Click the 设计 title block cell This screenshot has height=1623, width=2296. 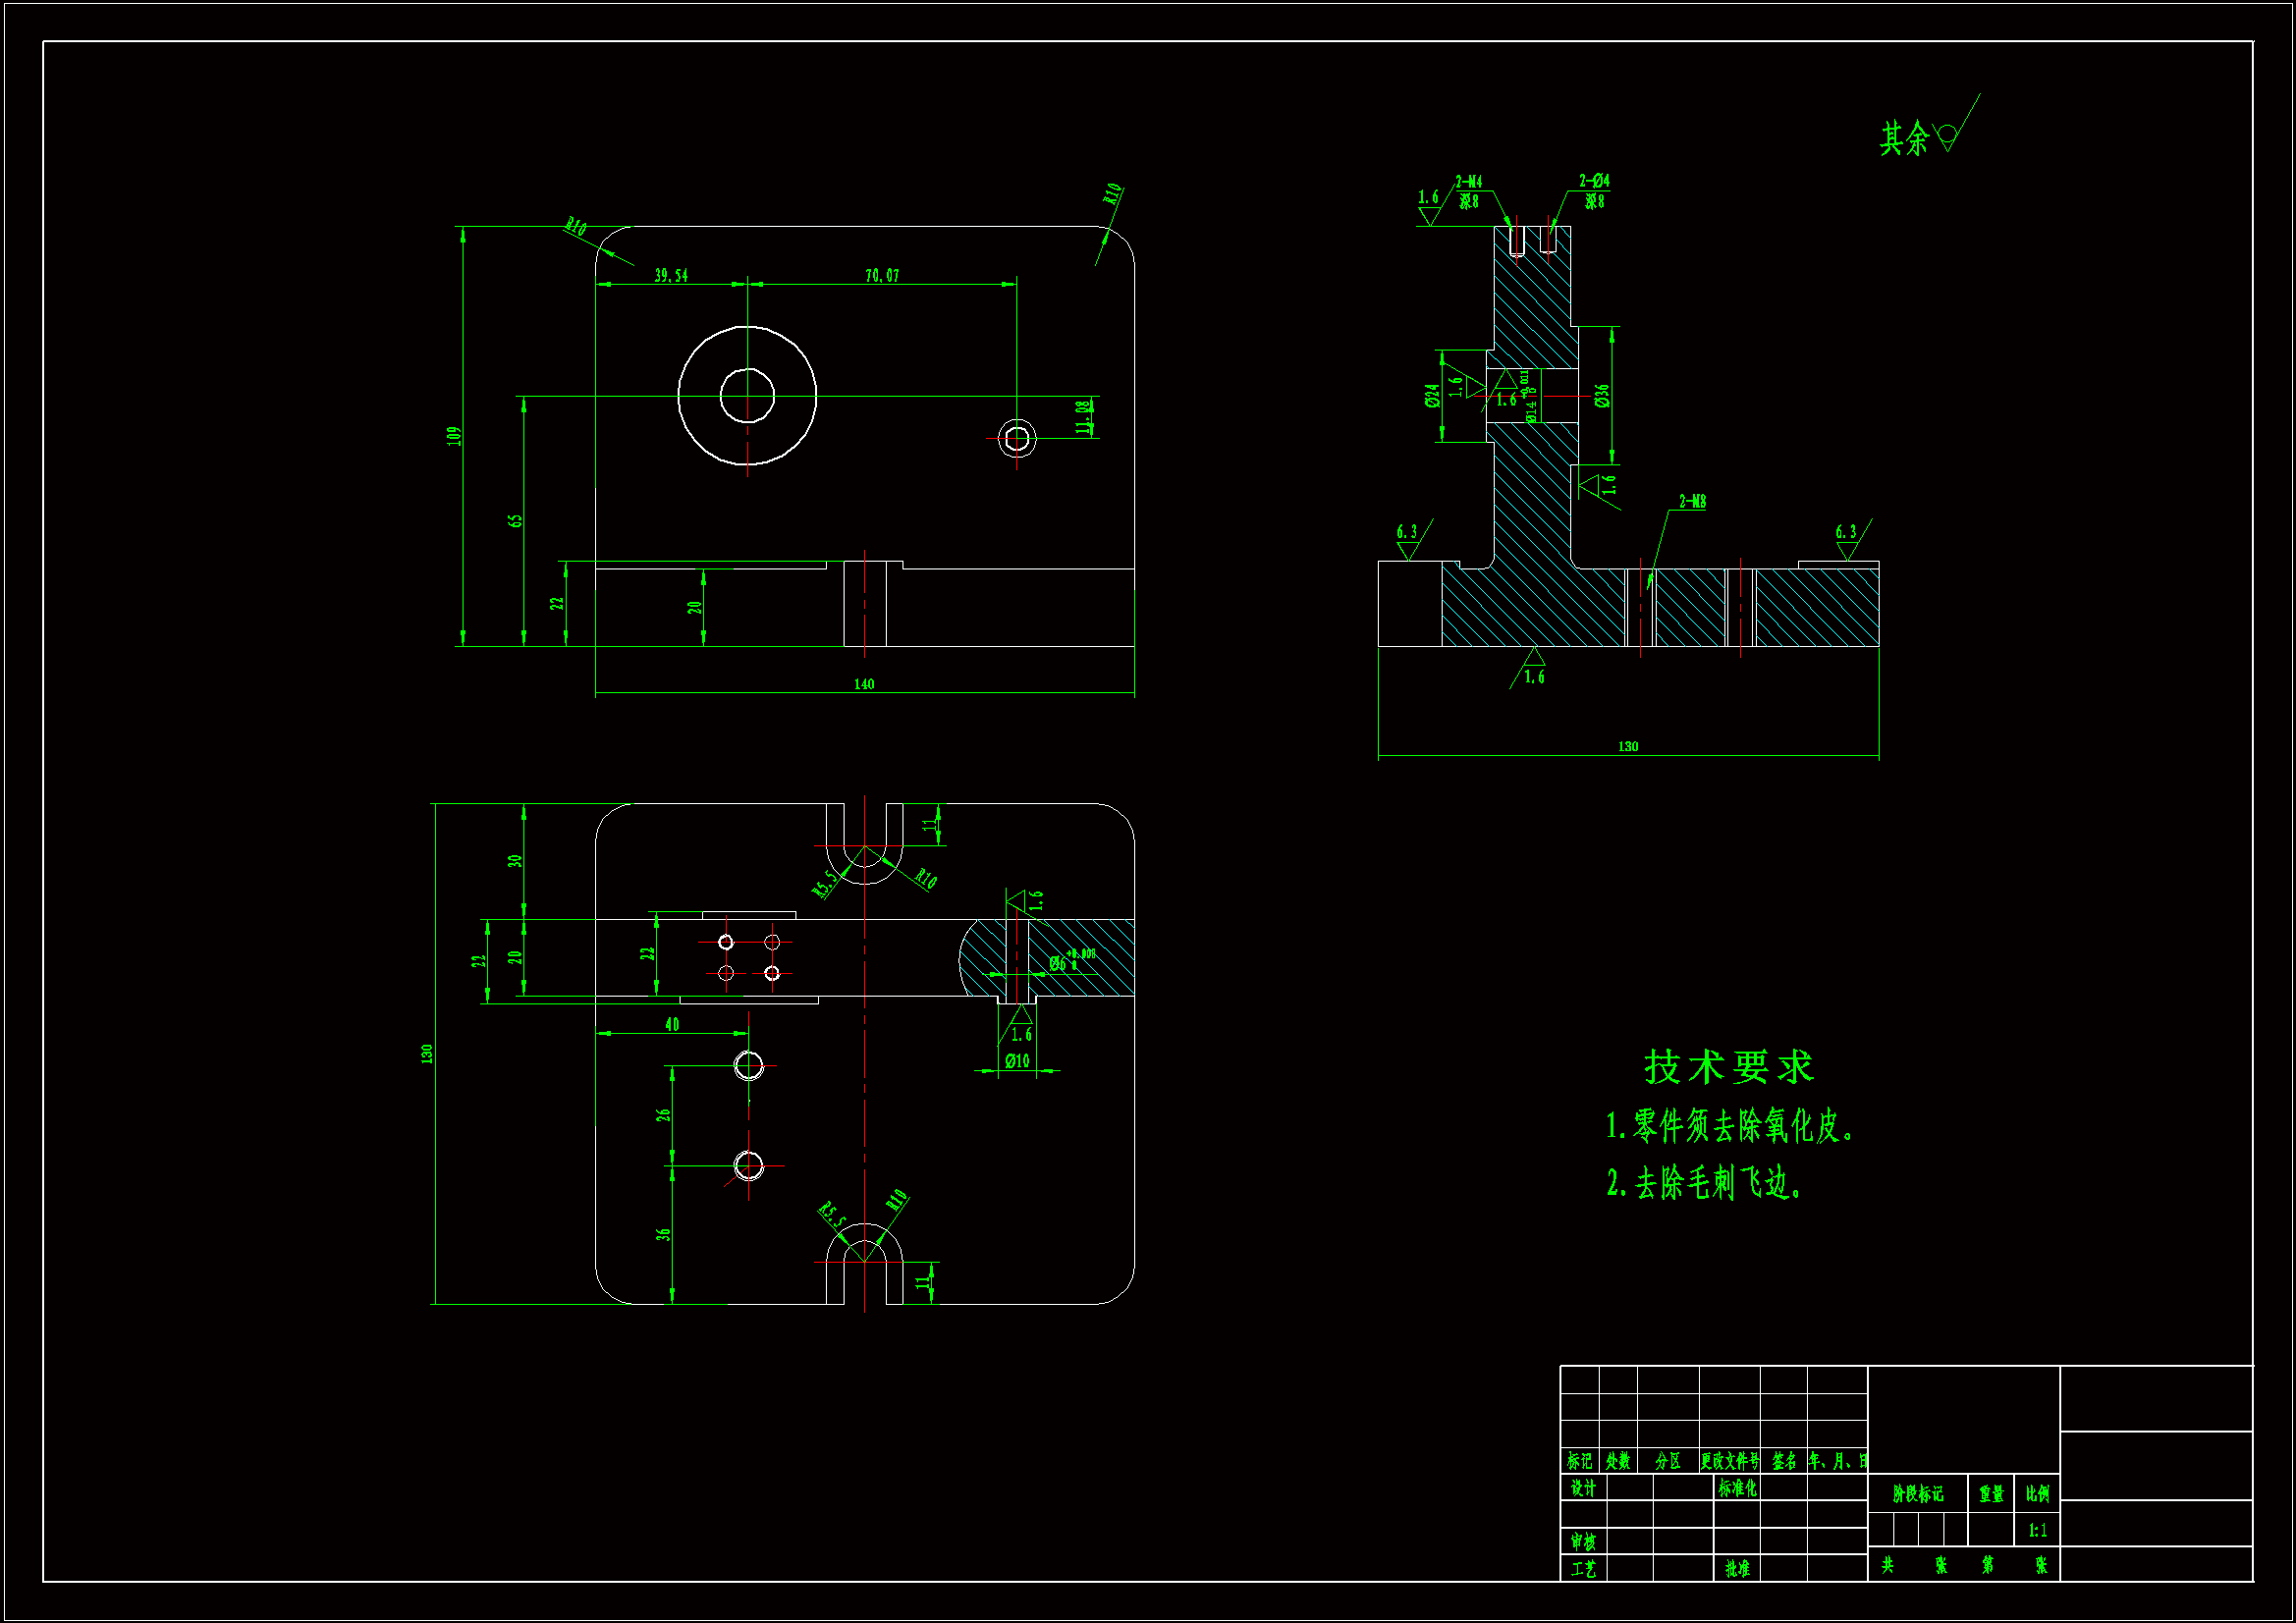1583,1488
